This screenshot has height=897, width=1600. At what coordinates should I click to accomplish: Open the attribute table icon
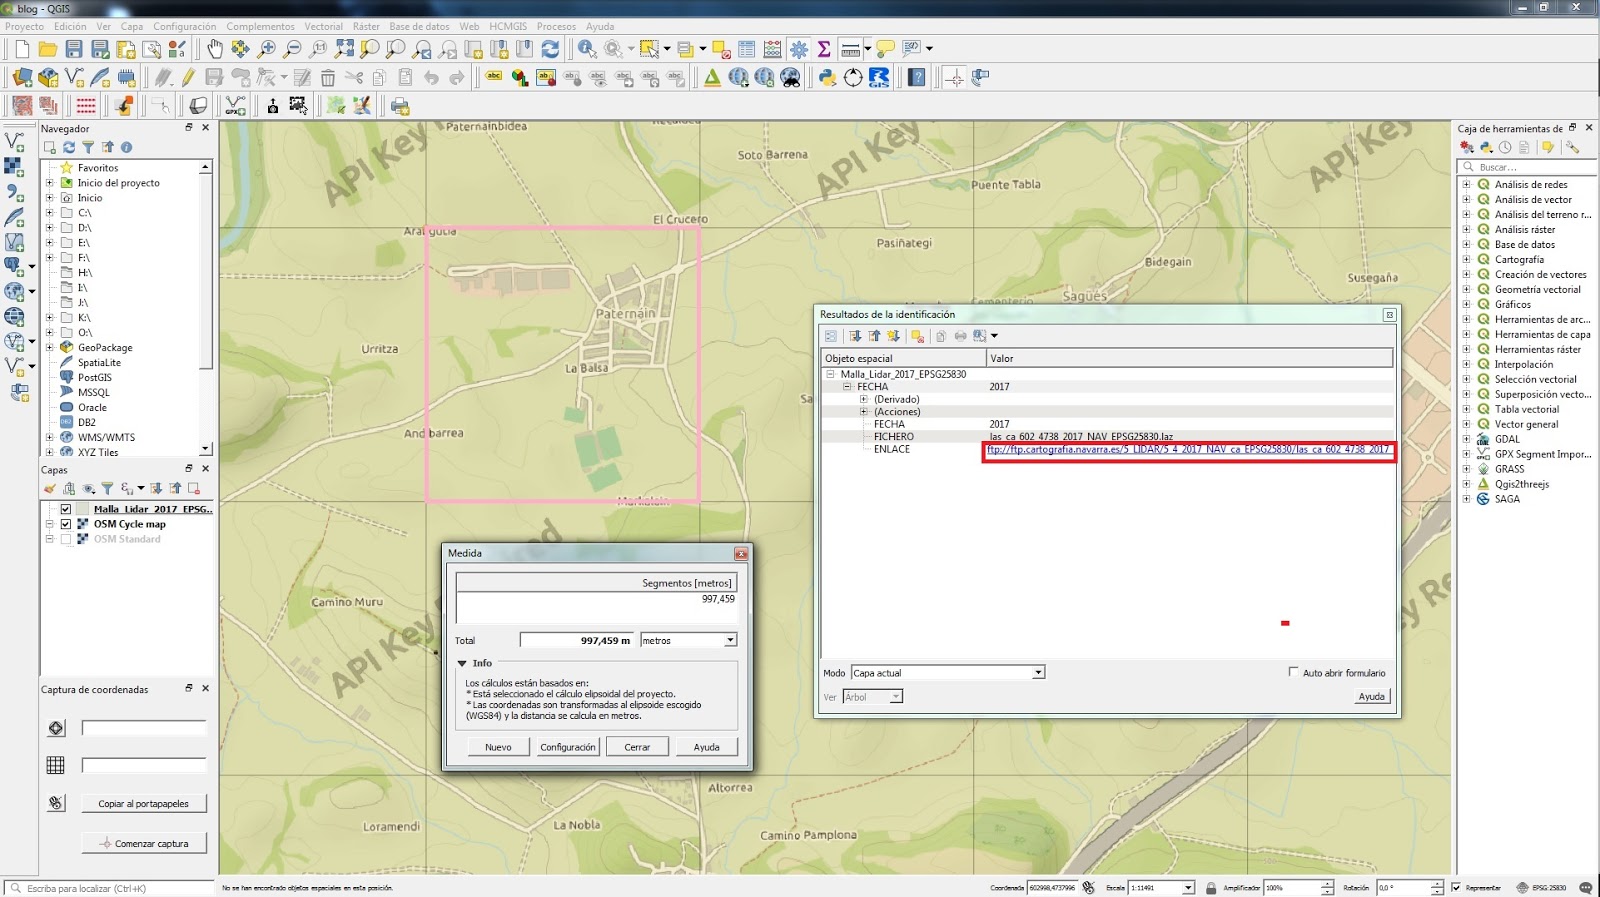tap(747, 49)
